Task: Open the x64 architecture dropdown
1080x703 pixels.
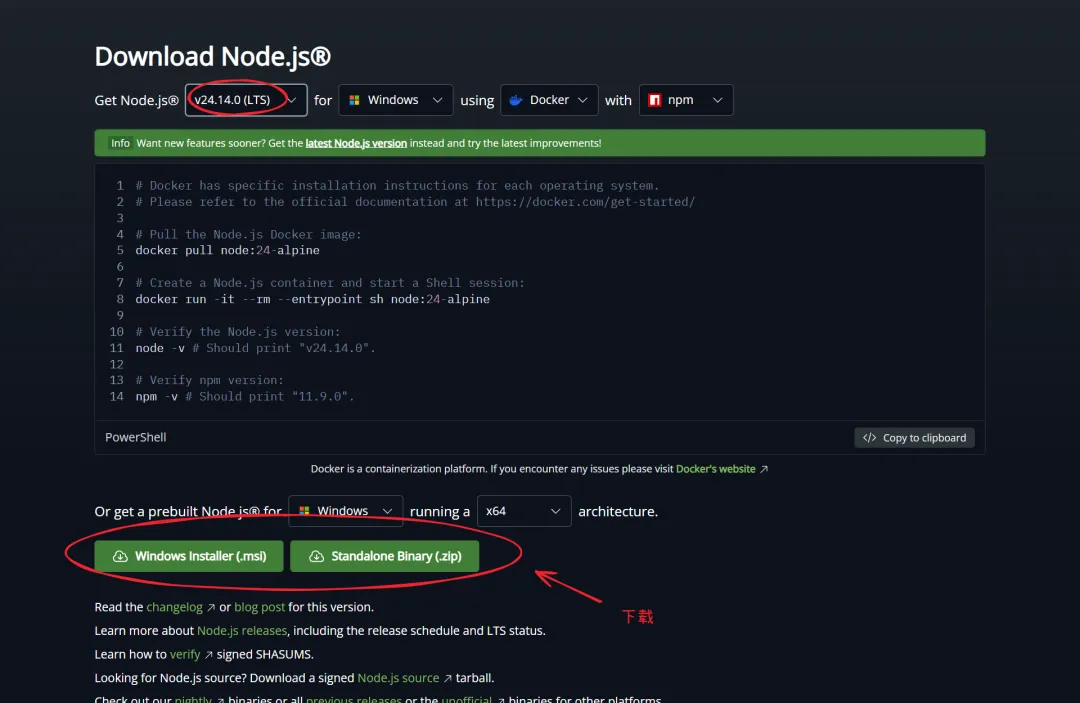Action: point(524,511)
